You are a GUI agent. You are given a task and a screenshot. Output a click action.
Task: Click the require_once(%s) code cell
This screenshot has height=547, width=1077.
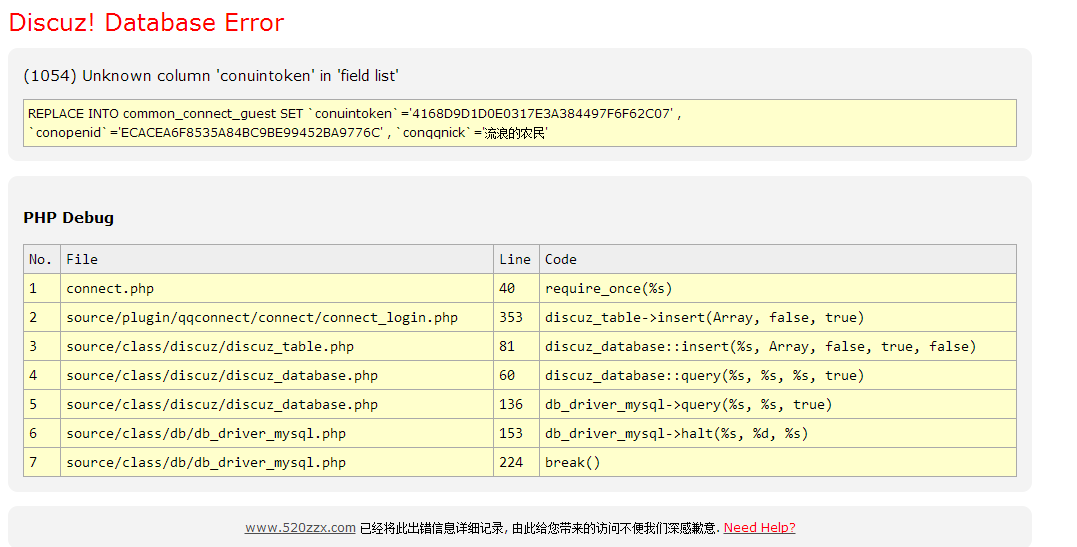coord(608,289)
